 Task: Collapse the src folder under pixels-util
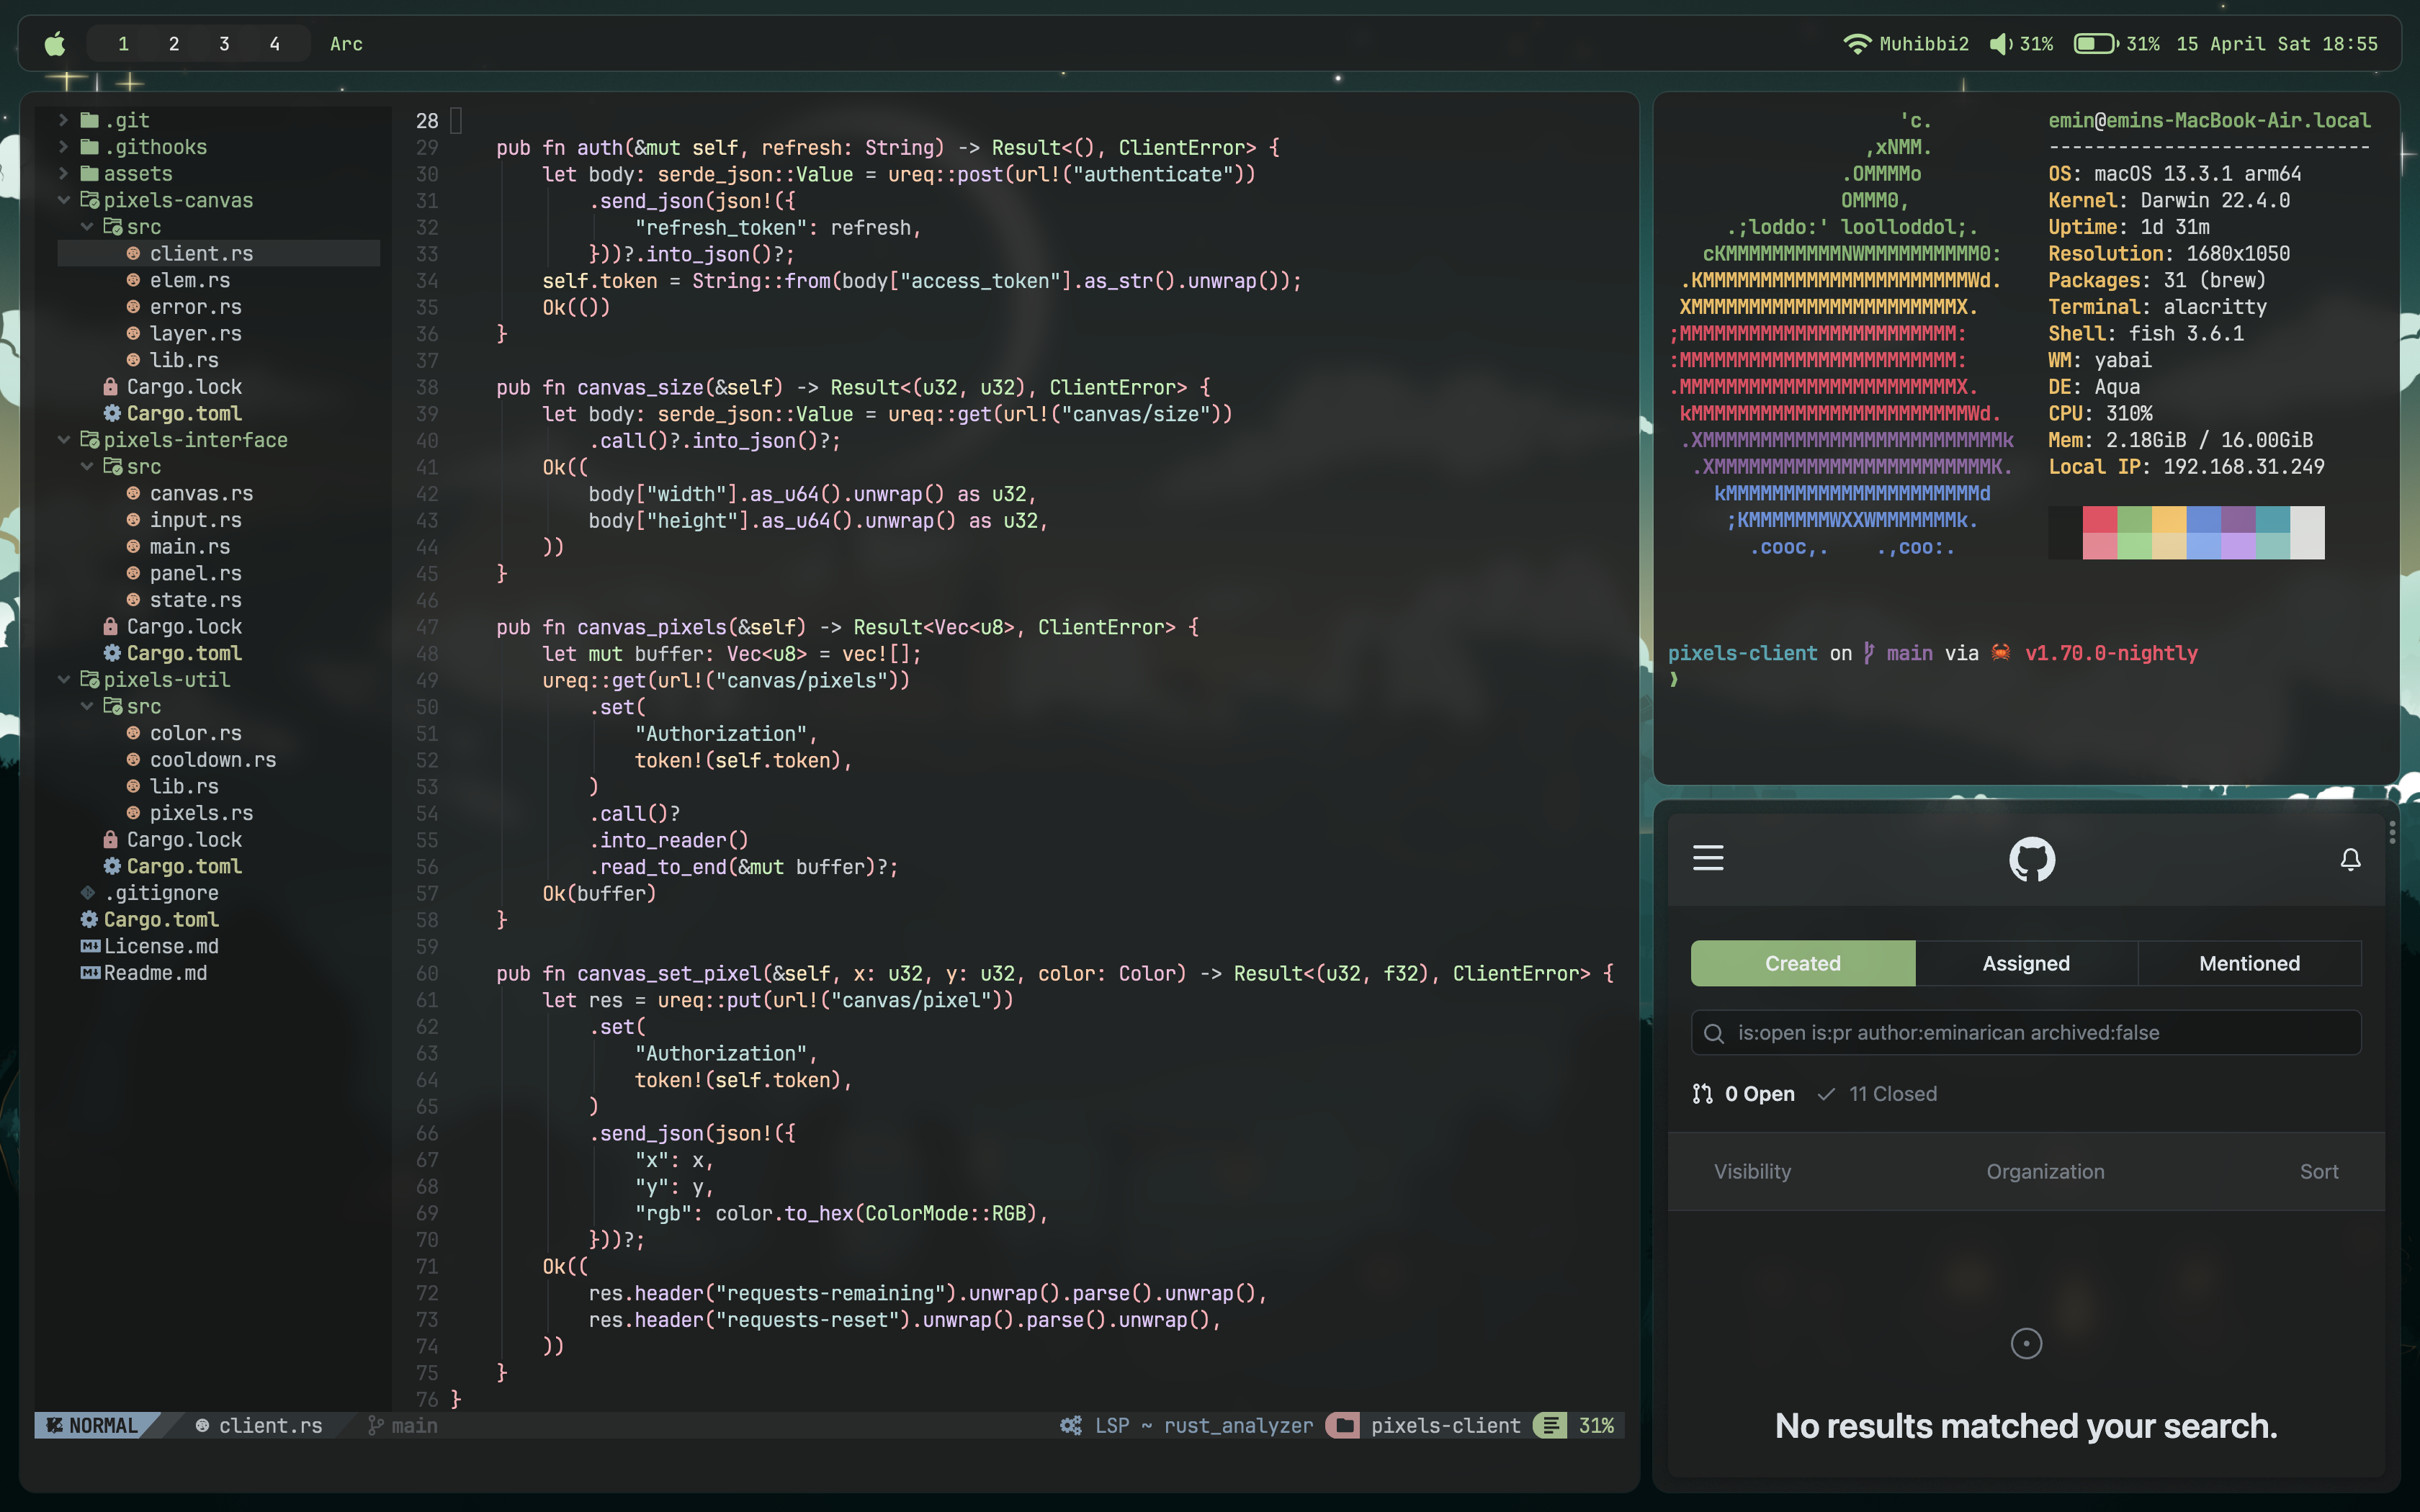point(87,707)
